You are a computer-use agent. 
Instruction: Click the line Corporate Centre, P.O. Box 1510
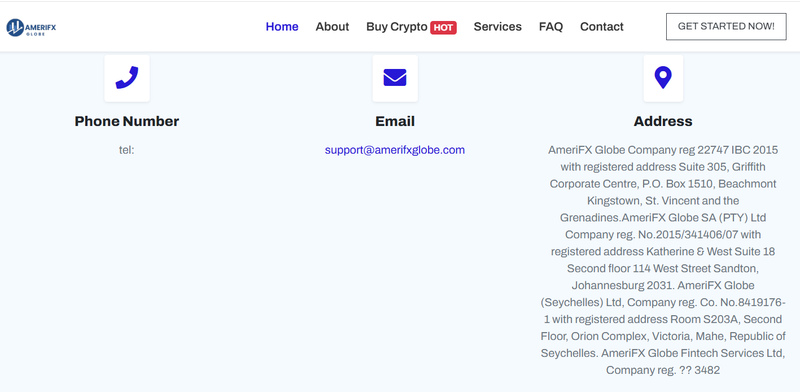tap(663, 184)
